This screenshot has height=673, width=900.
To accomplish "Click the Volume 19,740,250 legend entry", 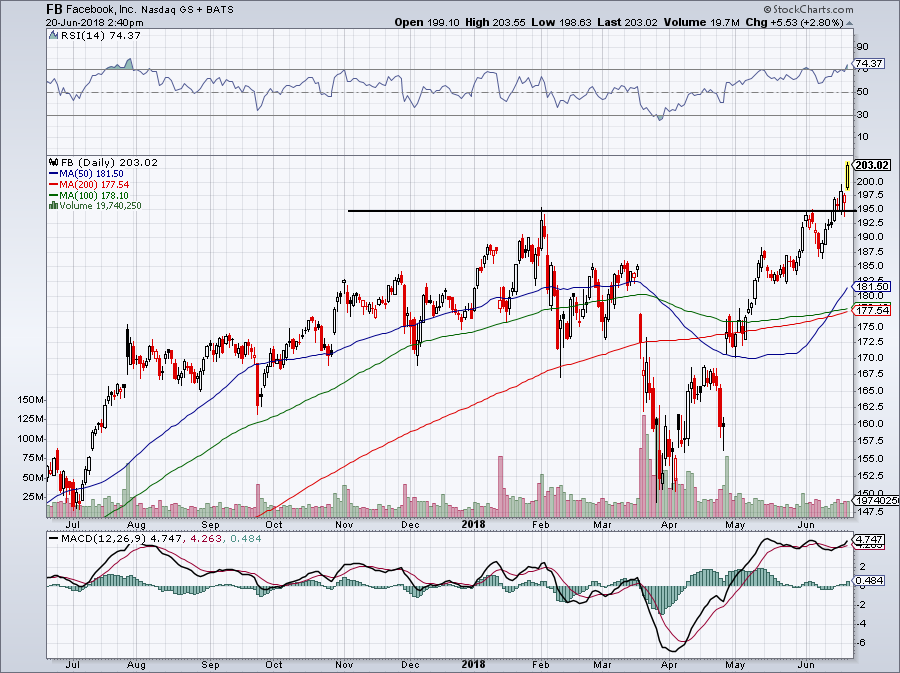I will (100, 205).
